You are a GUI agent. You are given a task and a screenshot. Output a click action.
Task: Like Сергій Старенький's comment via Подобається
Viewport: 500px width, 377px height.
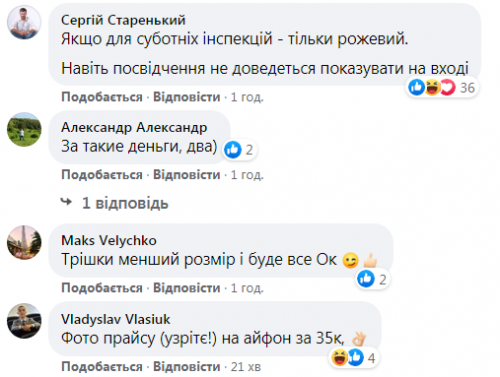point(102,97)
